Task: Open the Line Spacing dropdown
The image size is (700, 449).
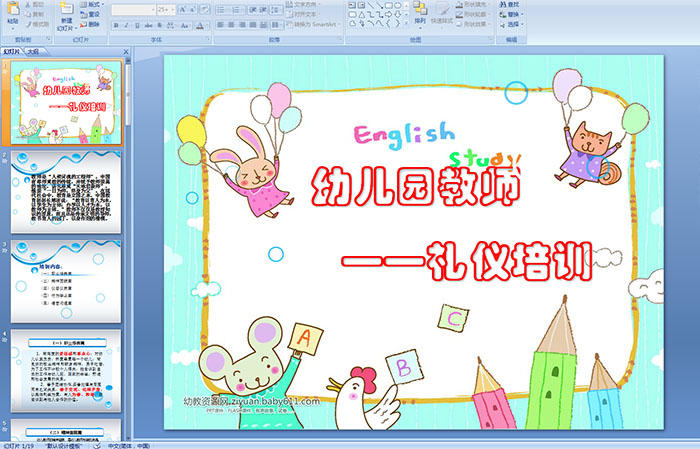Action: 277,9
